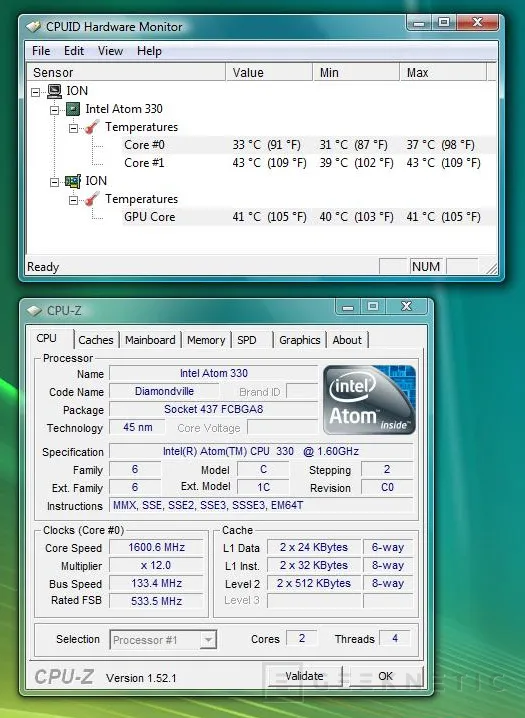
Task: Collapse the root ION tree node
Action: (35, 92)
